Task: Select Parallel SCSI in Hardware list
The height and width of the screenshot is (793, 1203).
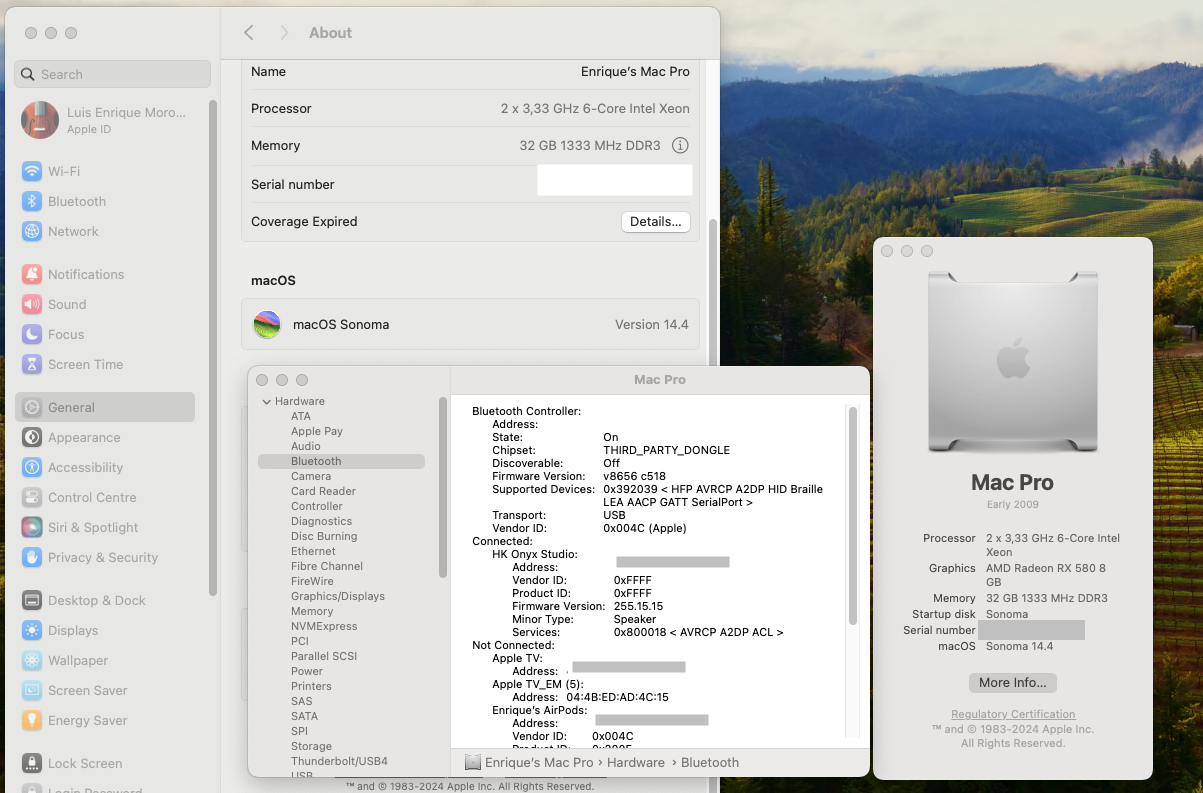Action: pyautogui.click(x=324, y=656)
